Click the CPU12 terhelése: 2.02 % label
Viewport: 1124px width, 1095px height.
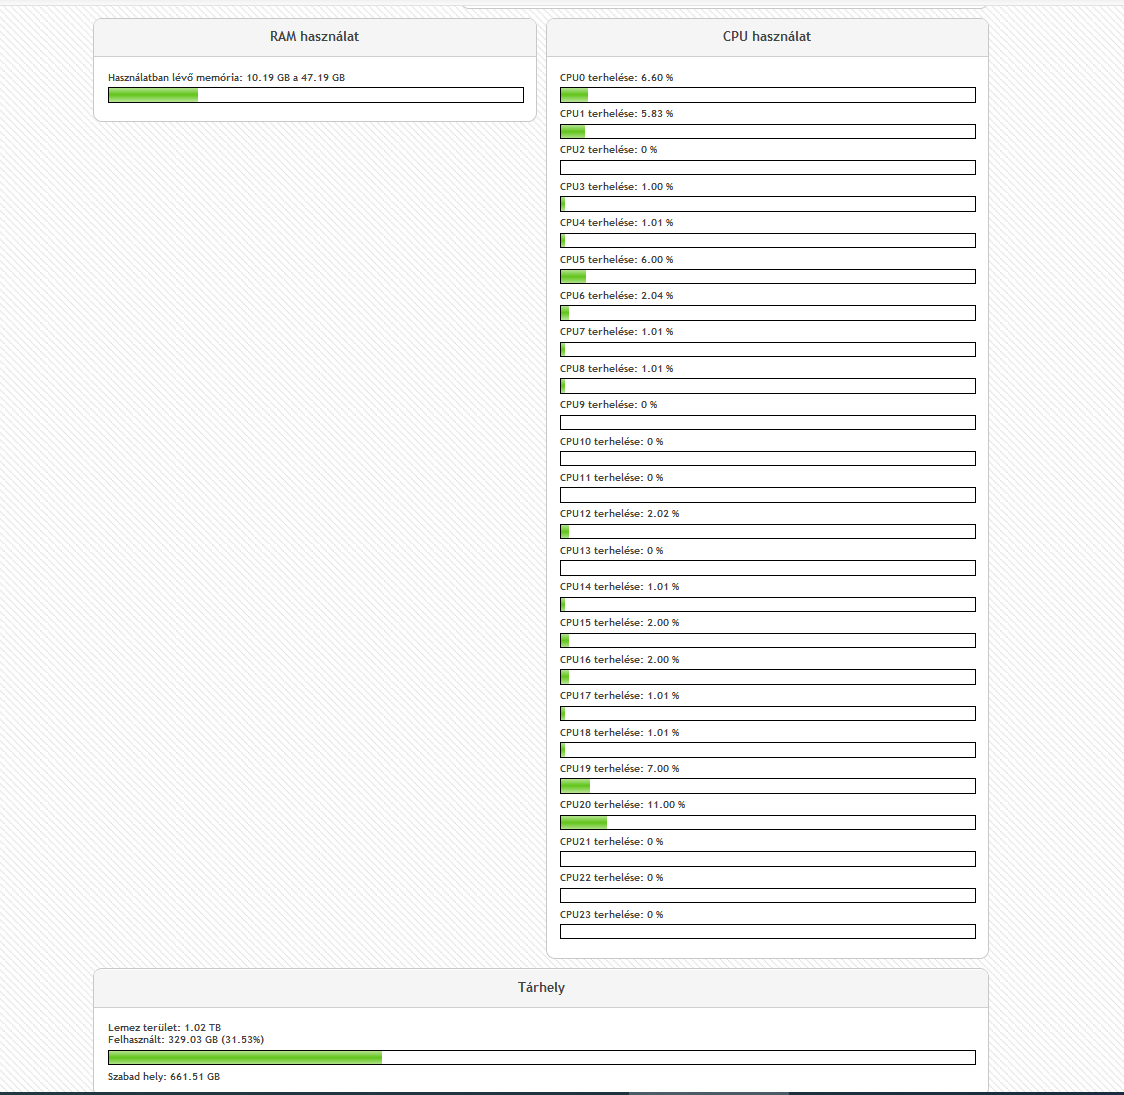tap(619, 514)
